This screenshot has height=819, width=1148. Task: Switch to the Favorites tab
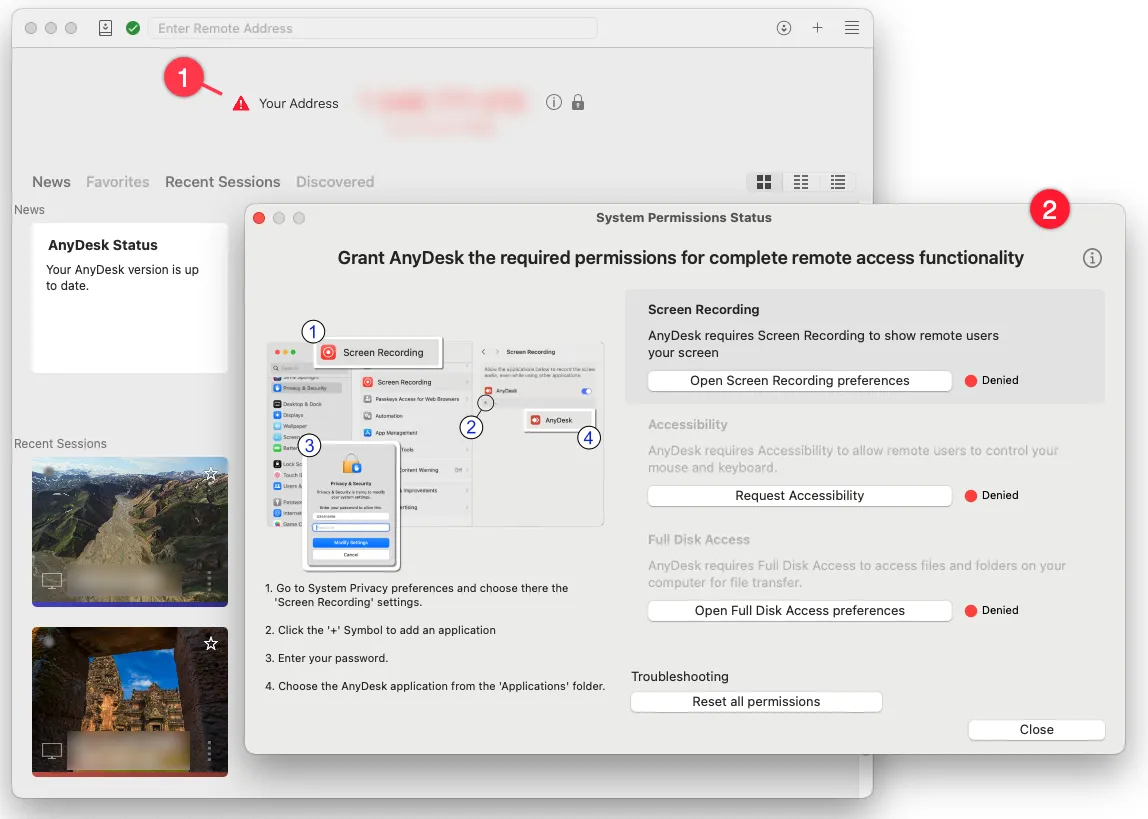(117, 182)
